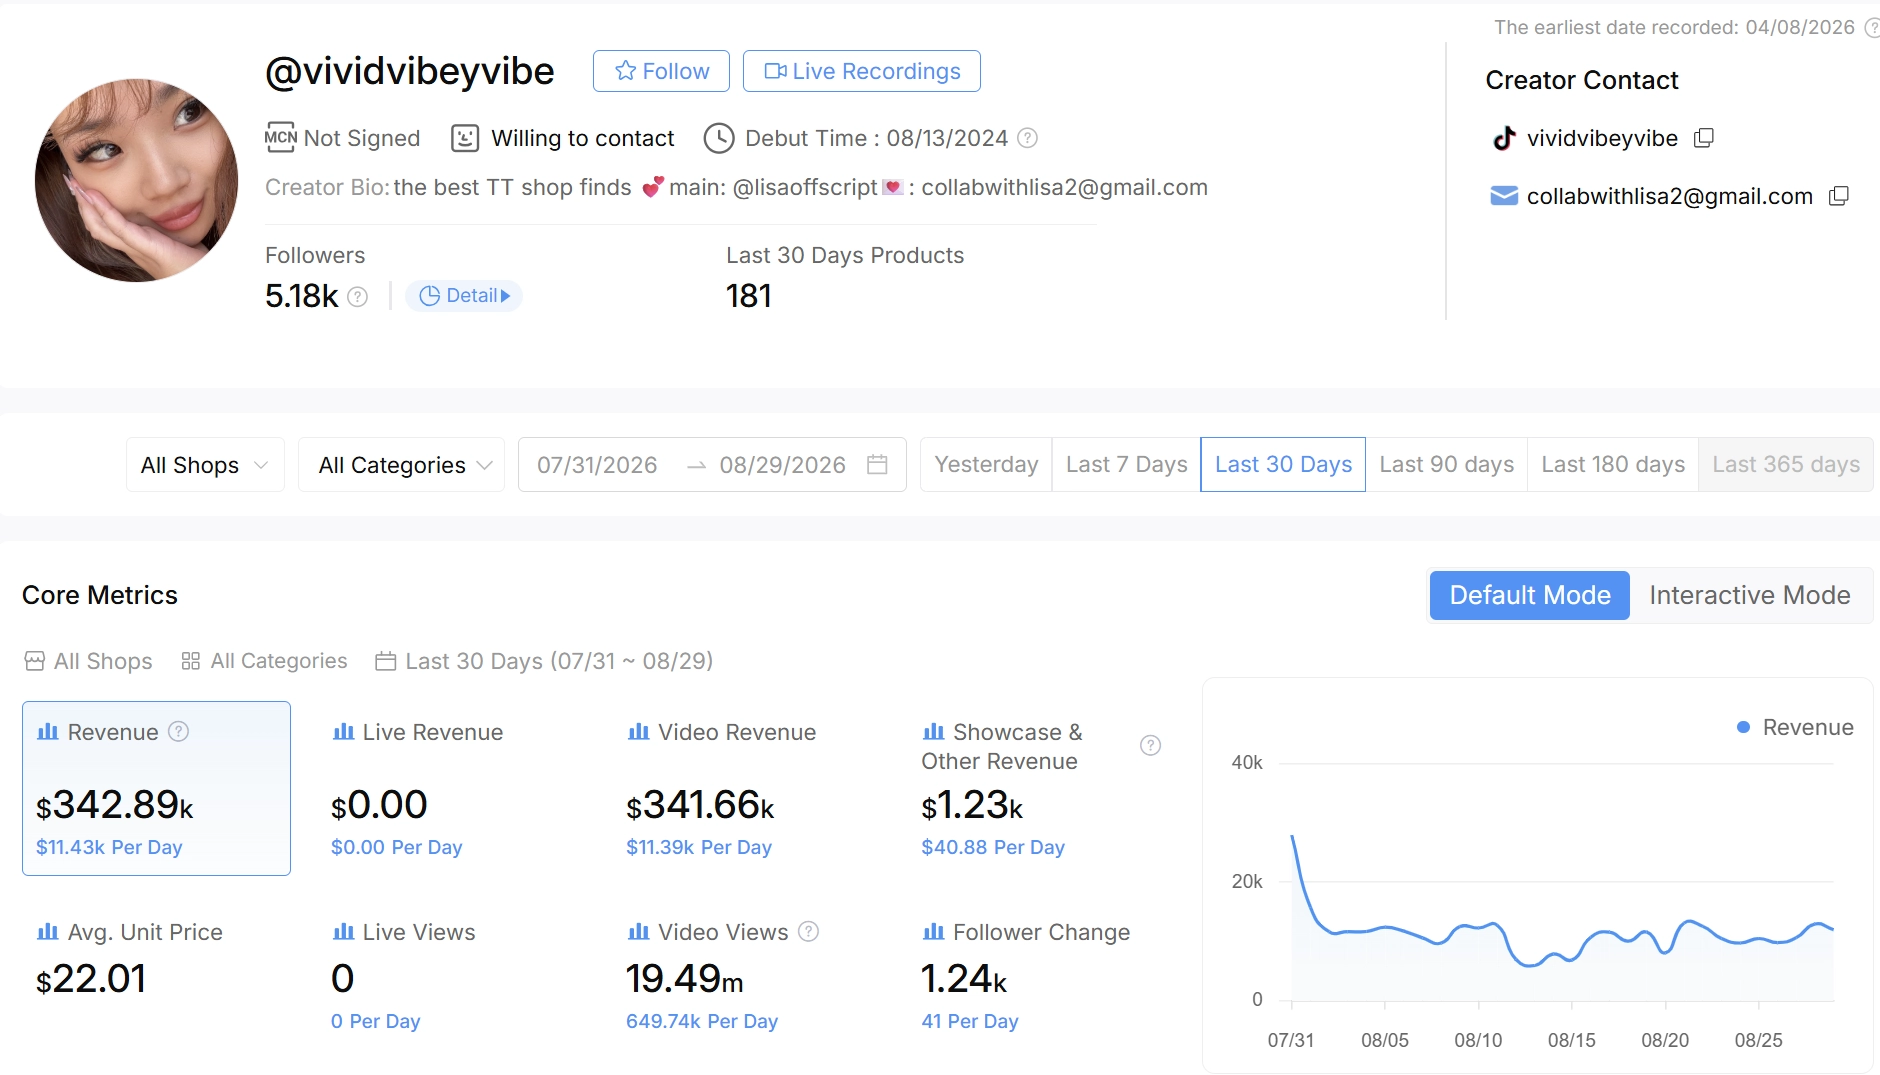Copy the TikTok username vividvibeyvibe
1880x1075 pixels.
(x=1704, y=138)
